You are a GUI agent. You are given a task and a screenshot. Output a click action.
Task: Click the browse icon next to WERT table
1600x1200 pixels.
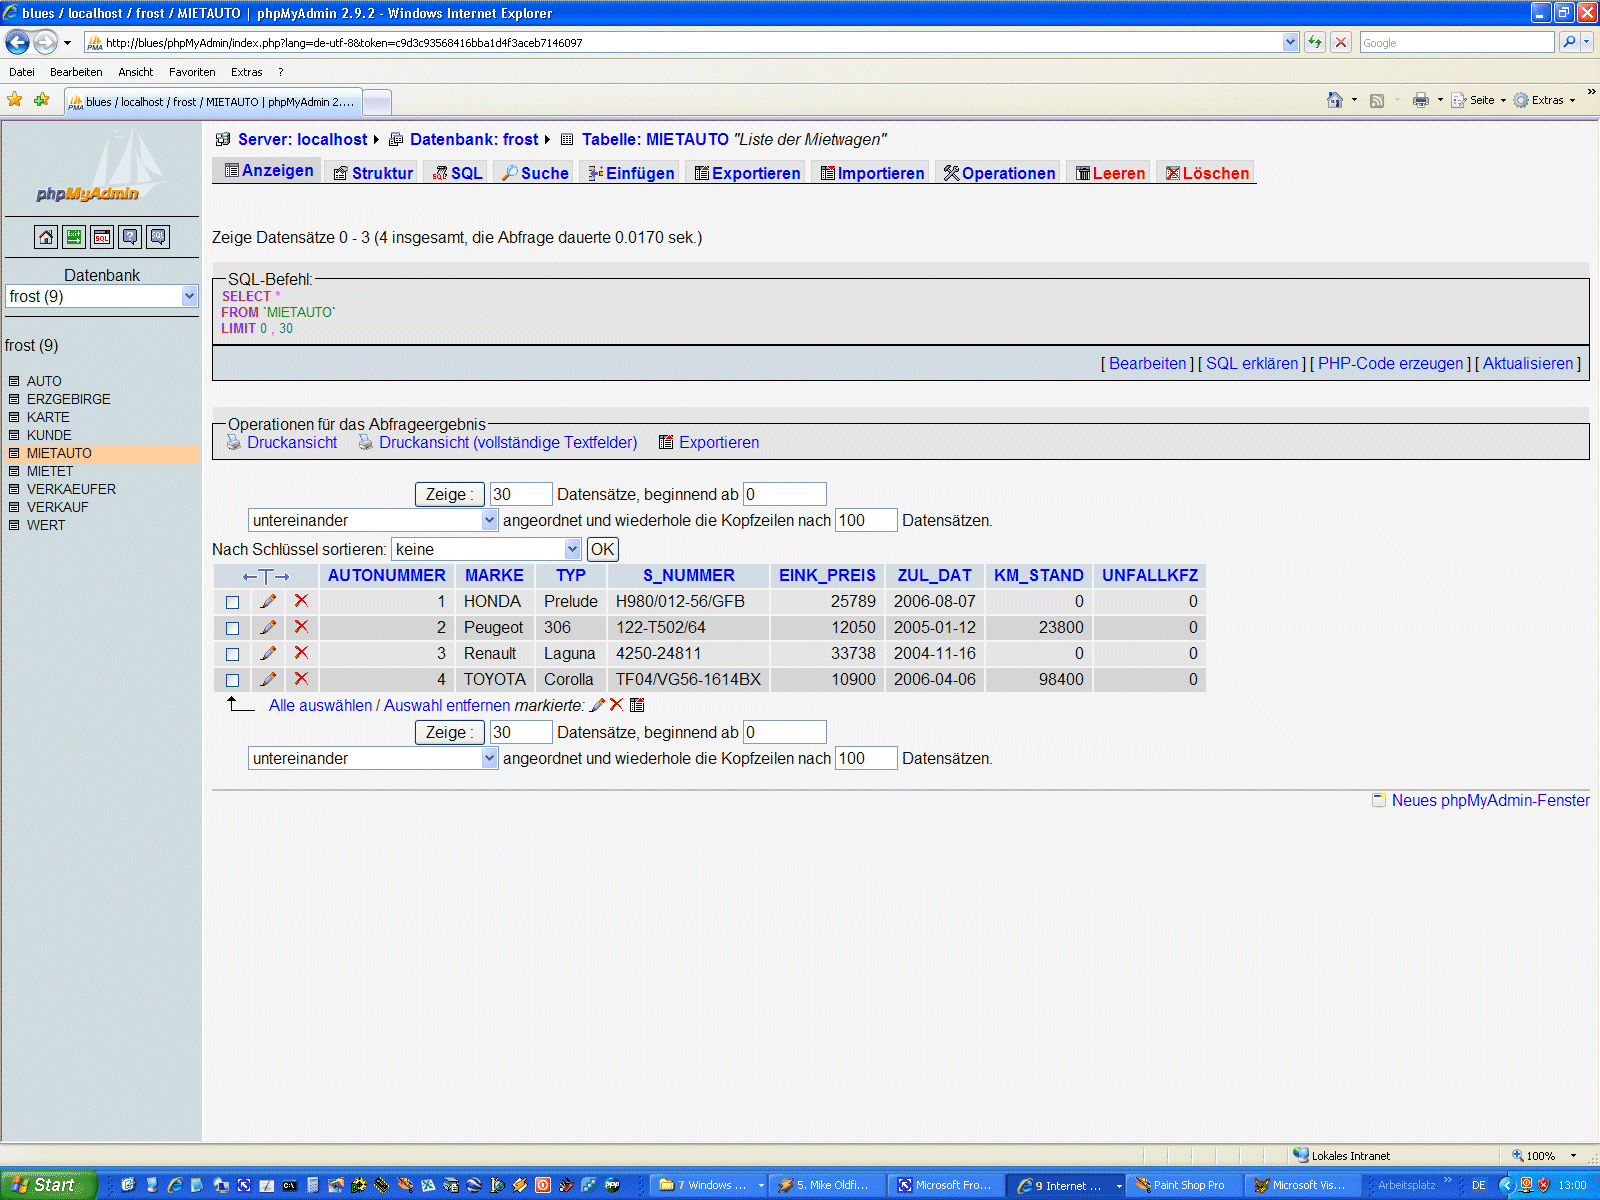14,525
